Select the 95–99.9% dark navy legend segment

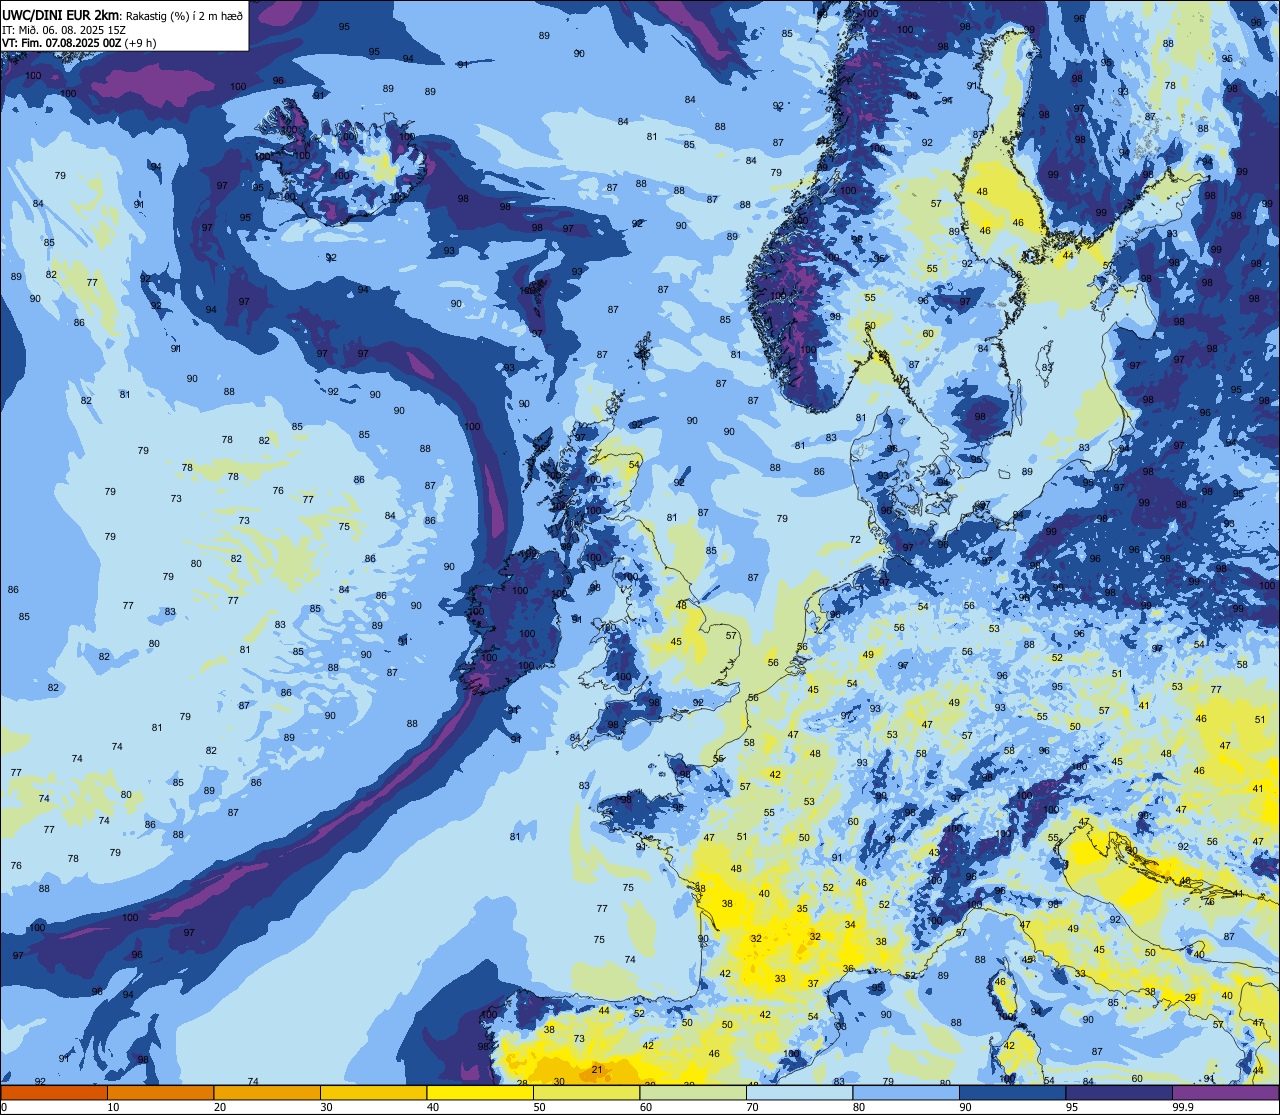[x=1119, y=1092]
